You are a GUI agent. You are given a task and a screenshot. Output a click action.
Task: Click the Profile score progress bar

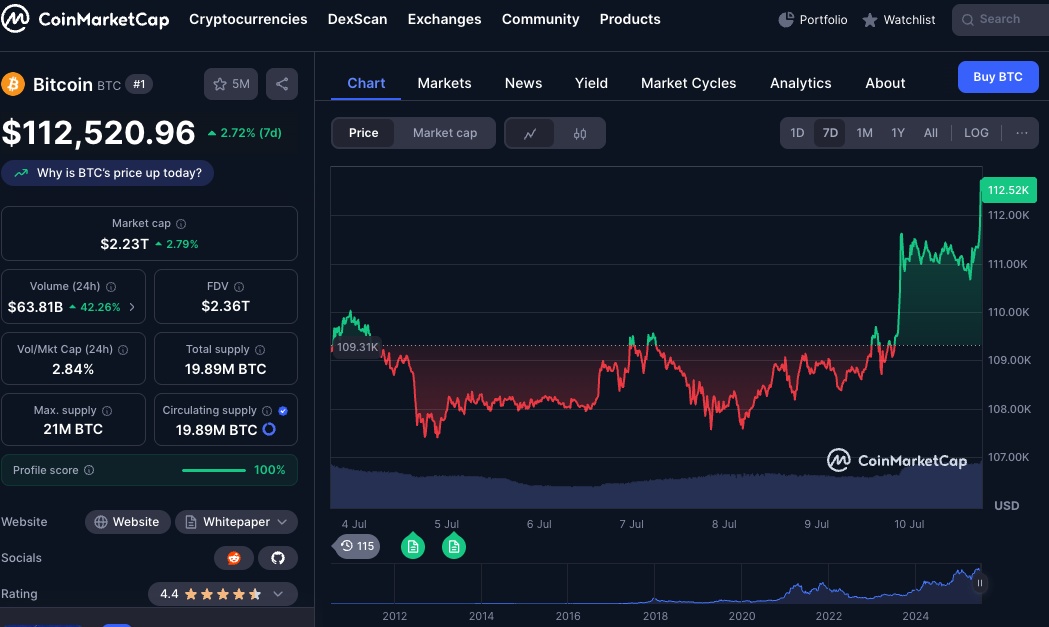[214, 470]
